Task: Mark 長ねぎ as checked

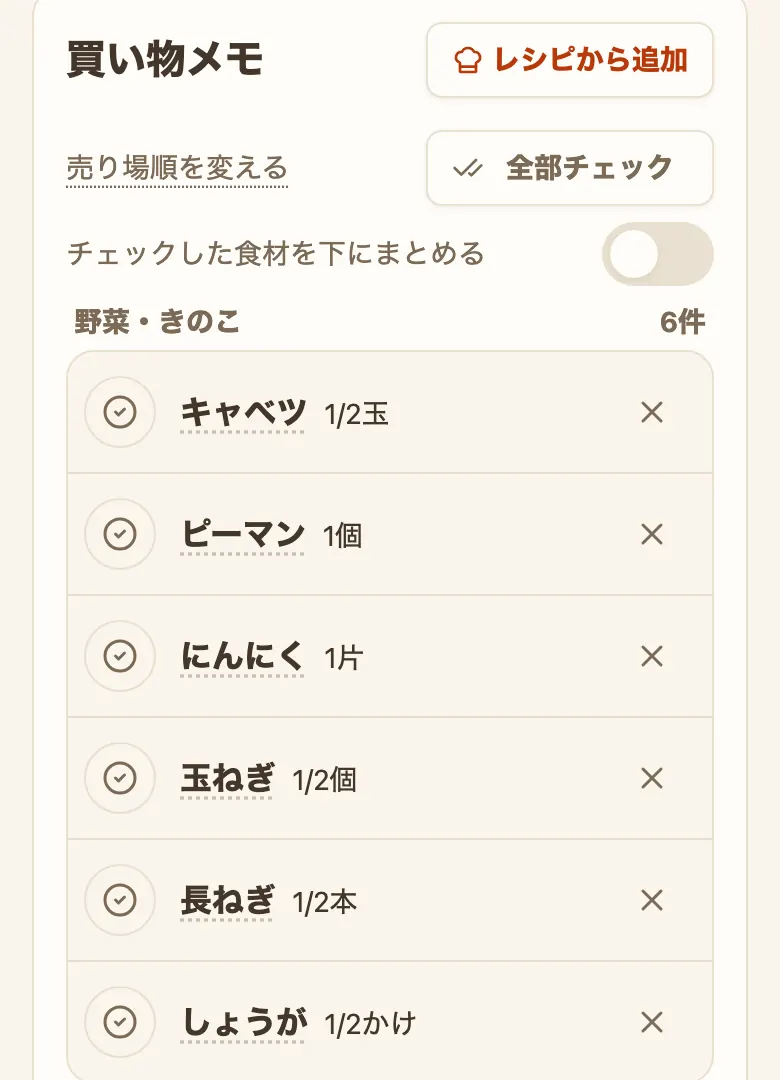Action: point(120,900)
